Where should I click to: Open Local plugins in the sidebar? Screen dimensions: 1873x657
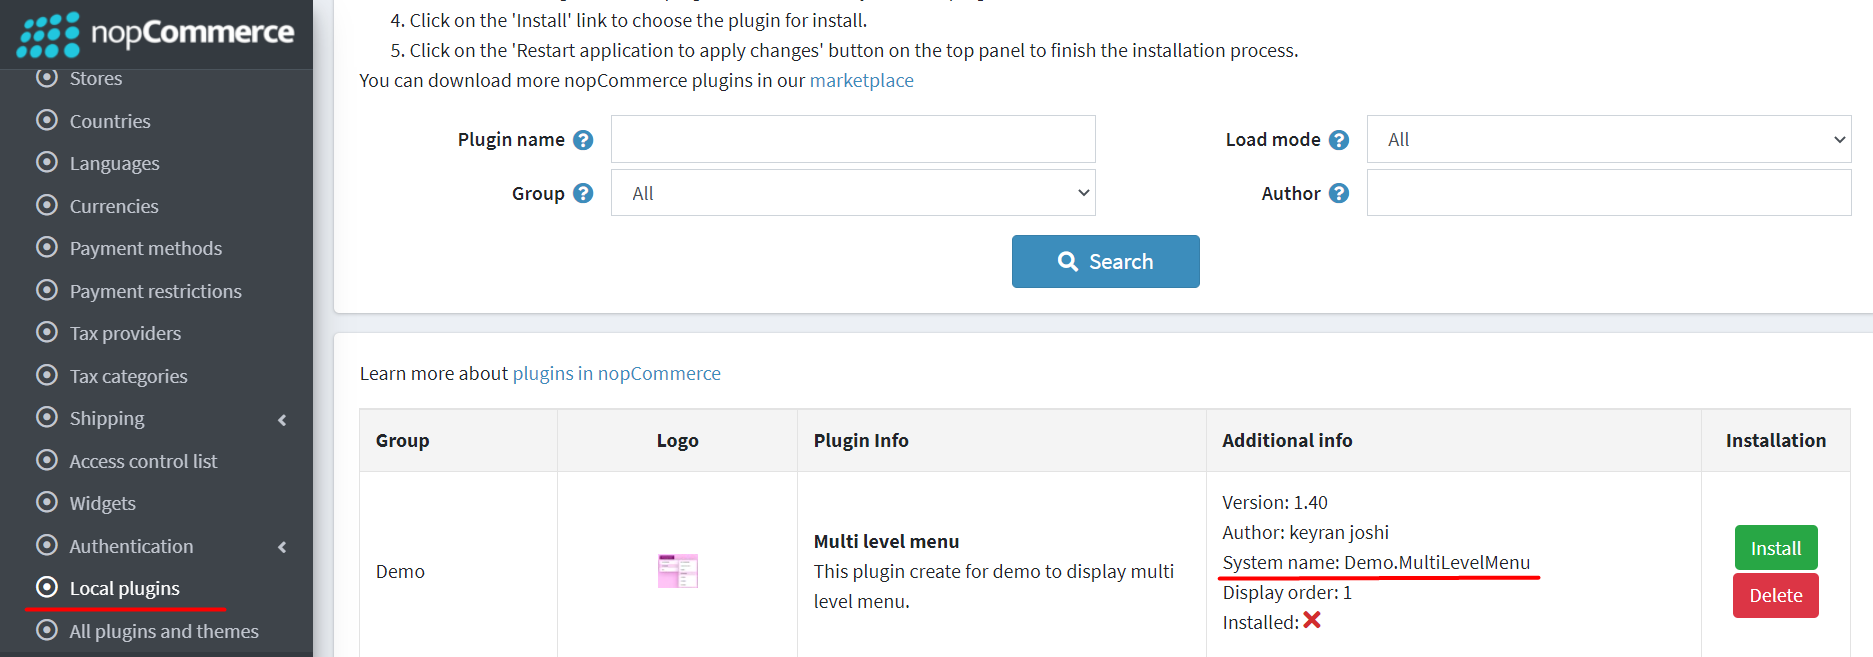tap(124, 589)
